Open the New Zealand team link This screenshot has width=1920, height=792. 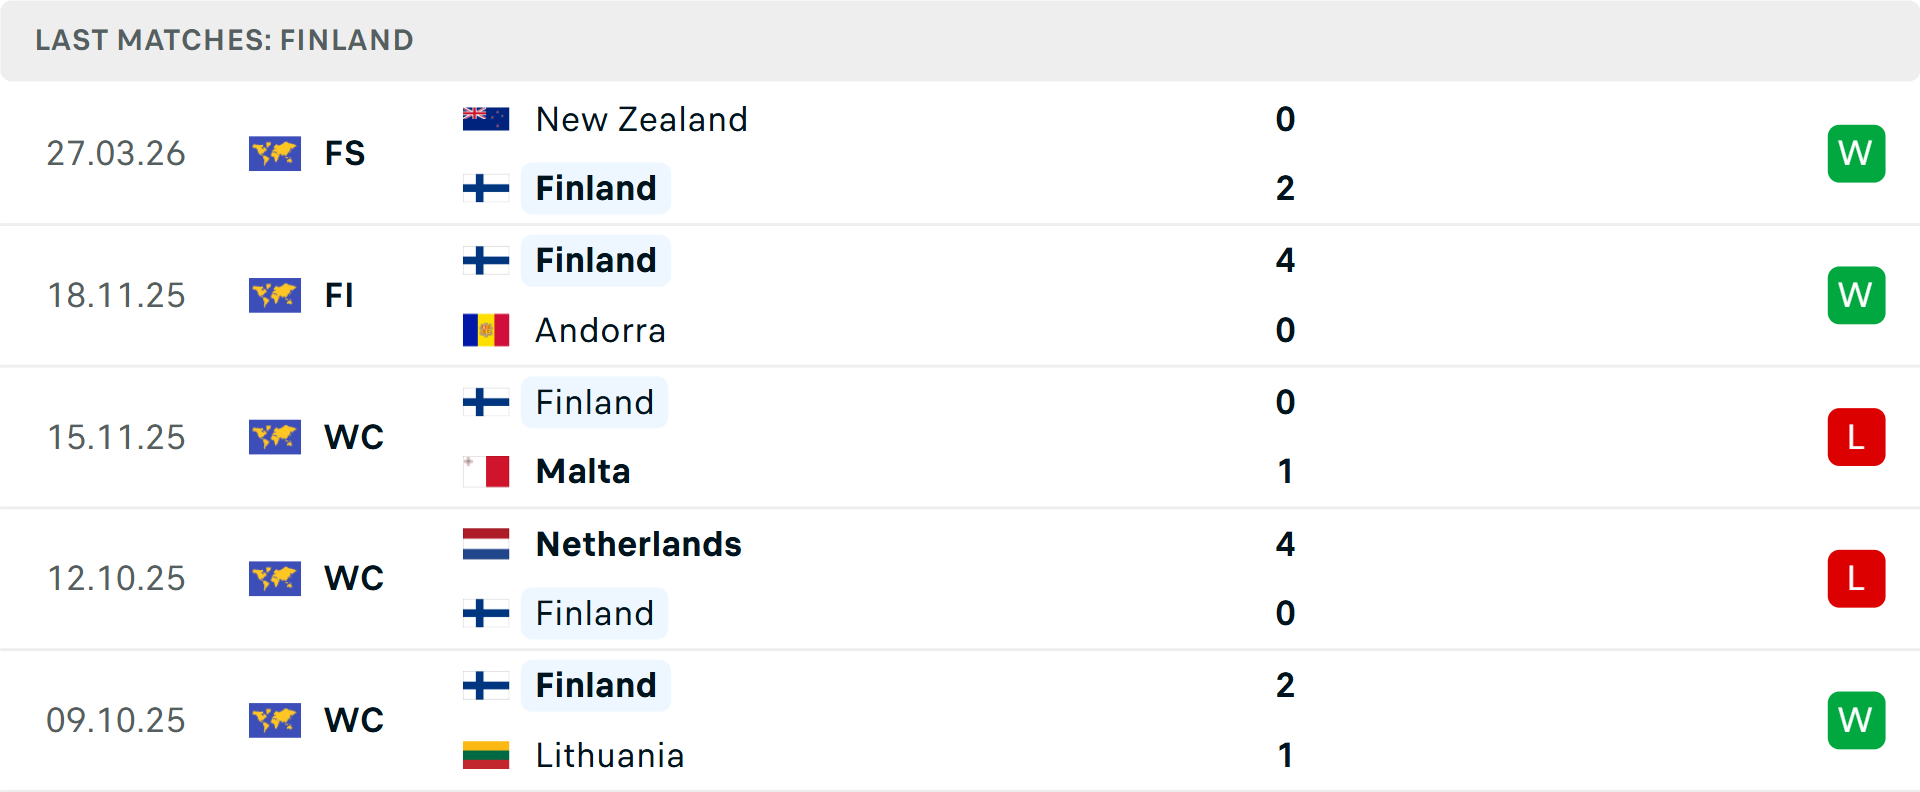click(641, 119)
